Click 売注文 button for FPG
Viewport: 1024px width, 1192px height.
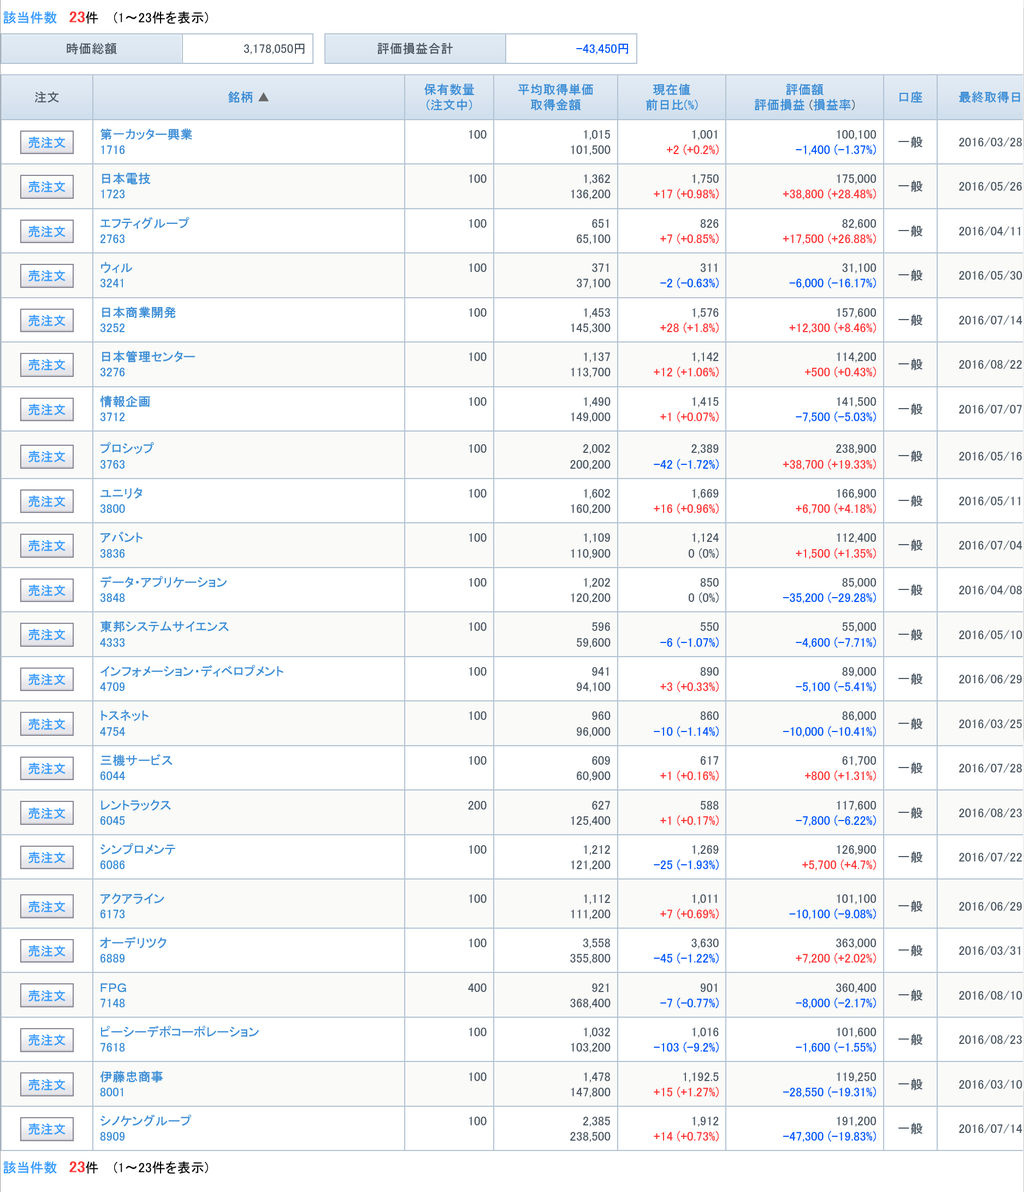tap(46, 996)
